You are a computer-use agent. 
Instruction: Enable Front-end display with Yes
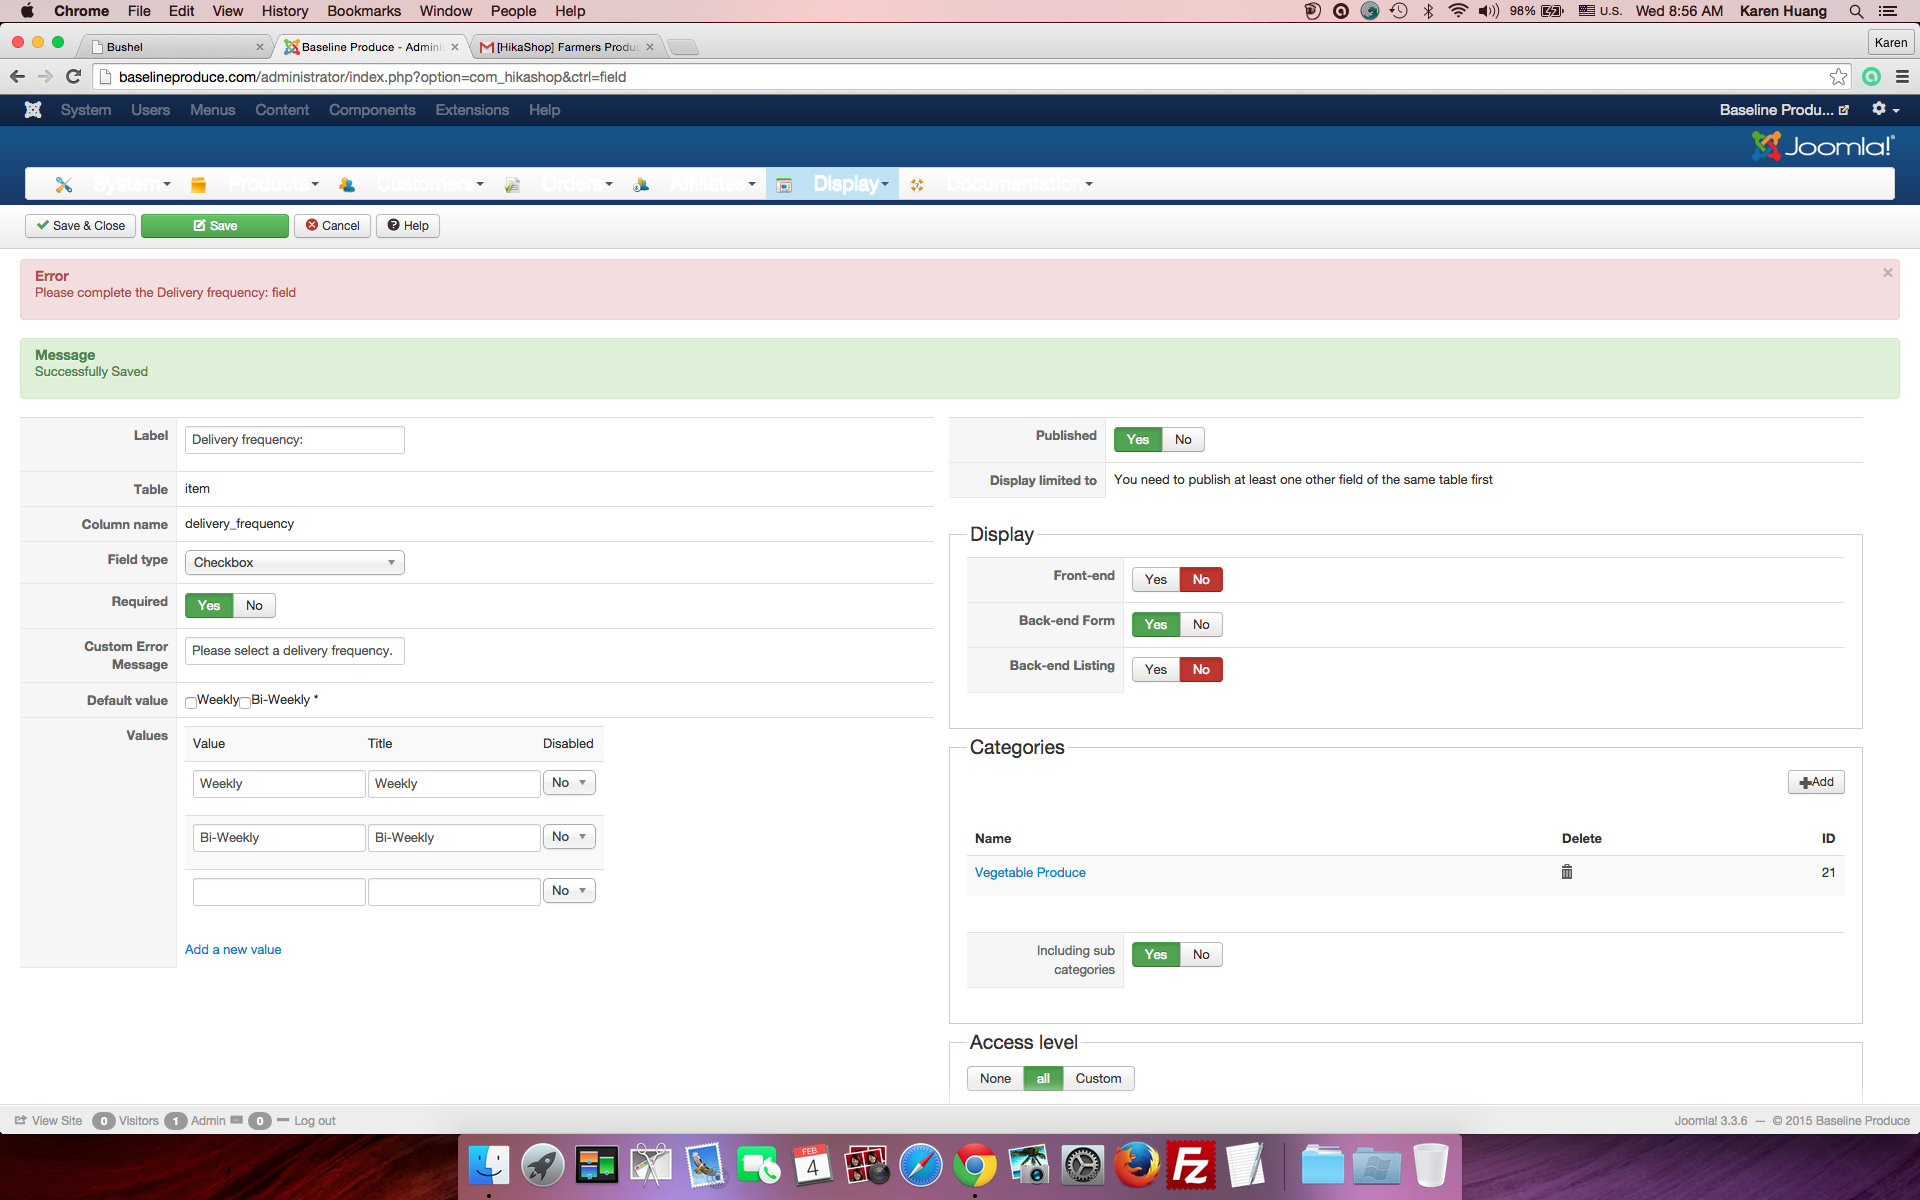coord(1155,579)
